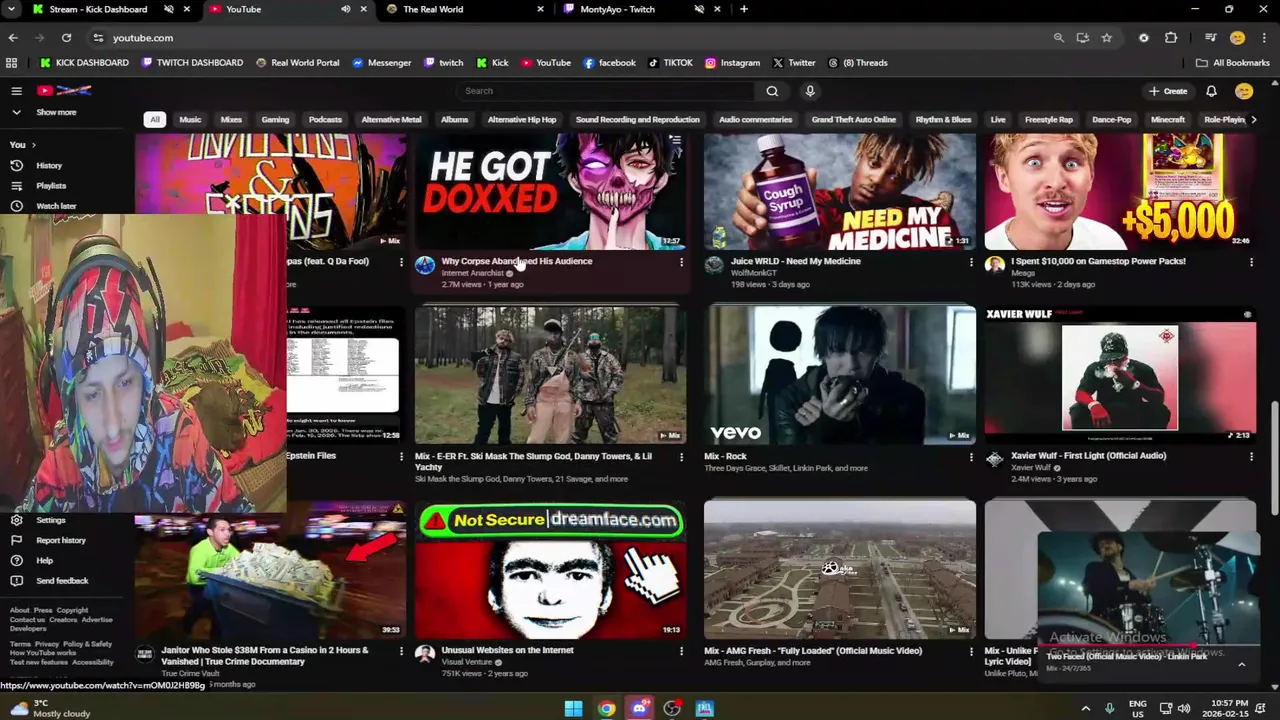Open weather widget showing Mostly cloudy
Screen dimensions: 1280x720
point(50,709)
